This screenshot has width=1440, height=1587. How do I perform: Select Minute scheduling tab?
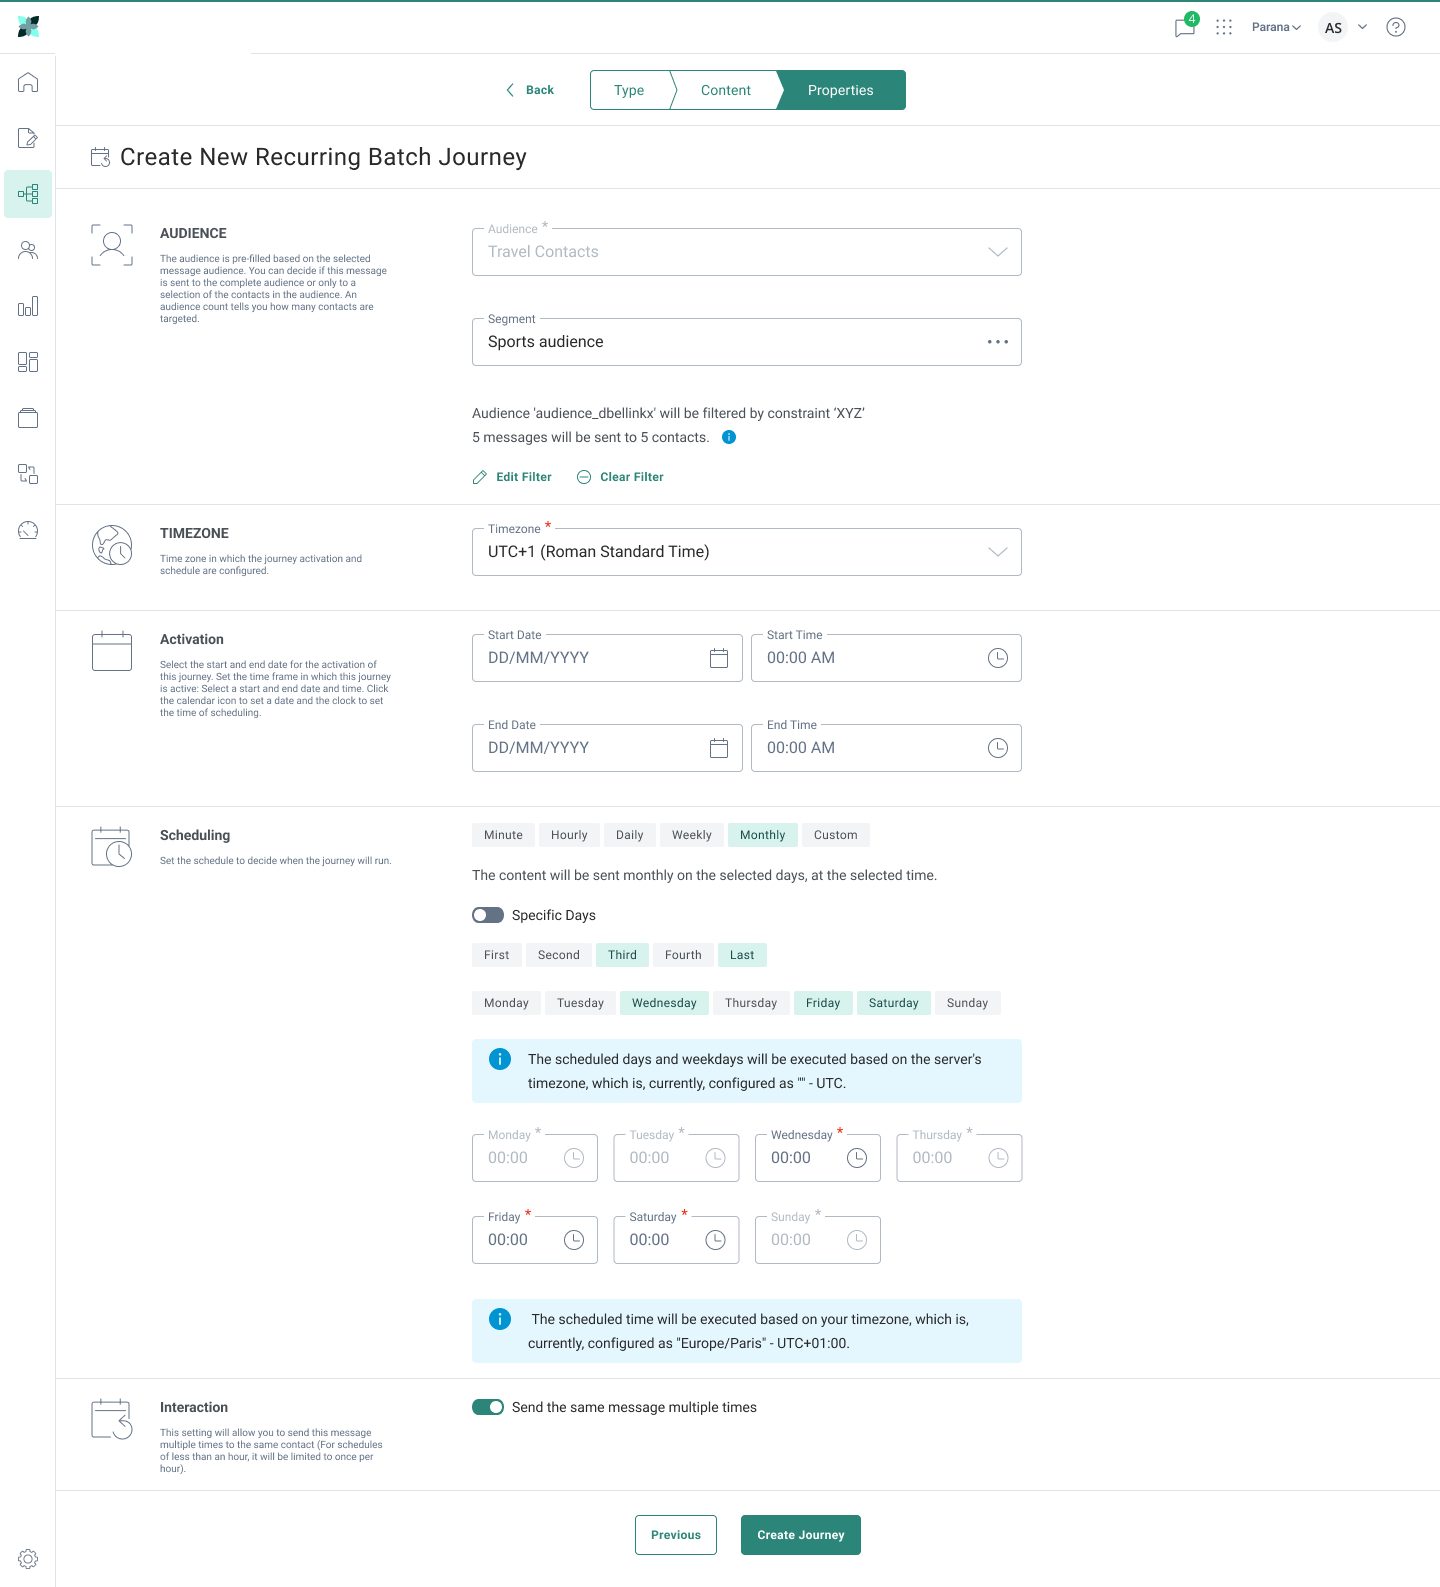pyautogui.click(x=503, y=835)
